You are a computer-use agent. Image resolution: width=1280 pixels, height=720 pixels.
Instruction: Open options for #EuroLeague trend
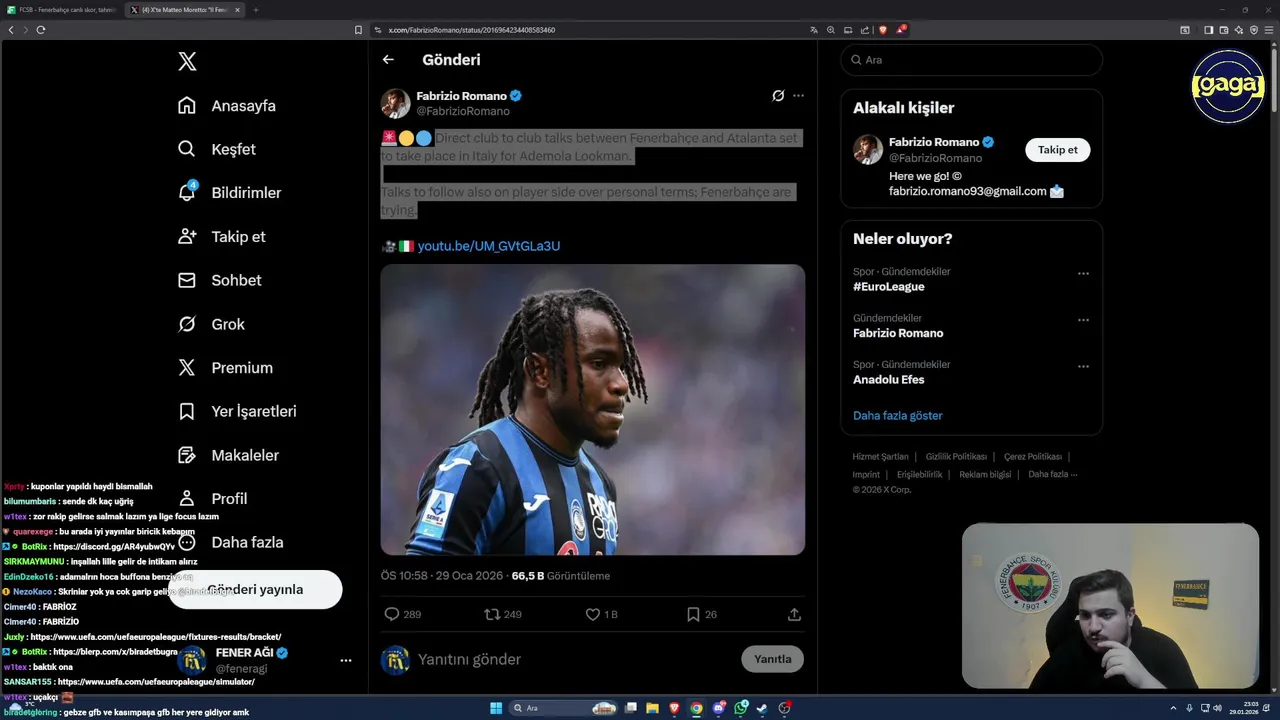pyautogui.click(x=1083, y=273)
